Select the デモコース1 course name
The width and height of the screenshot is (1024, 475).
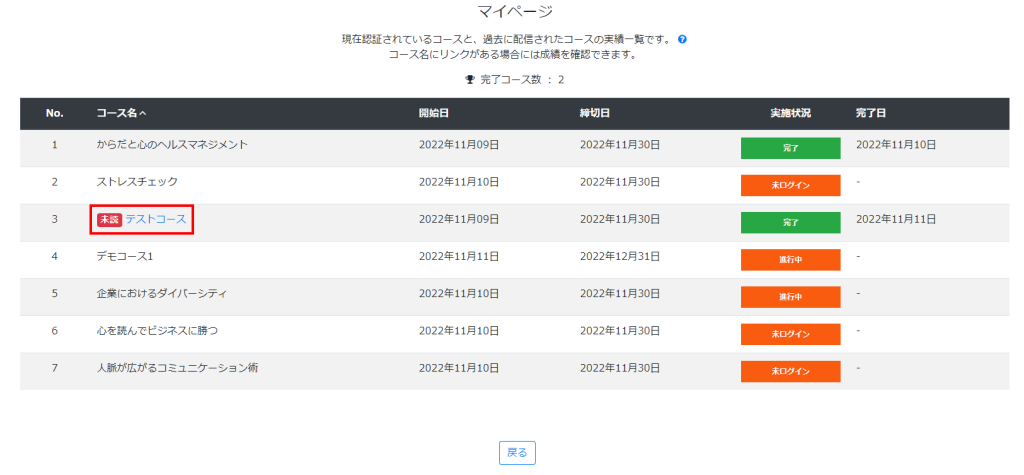[125, 256]
